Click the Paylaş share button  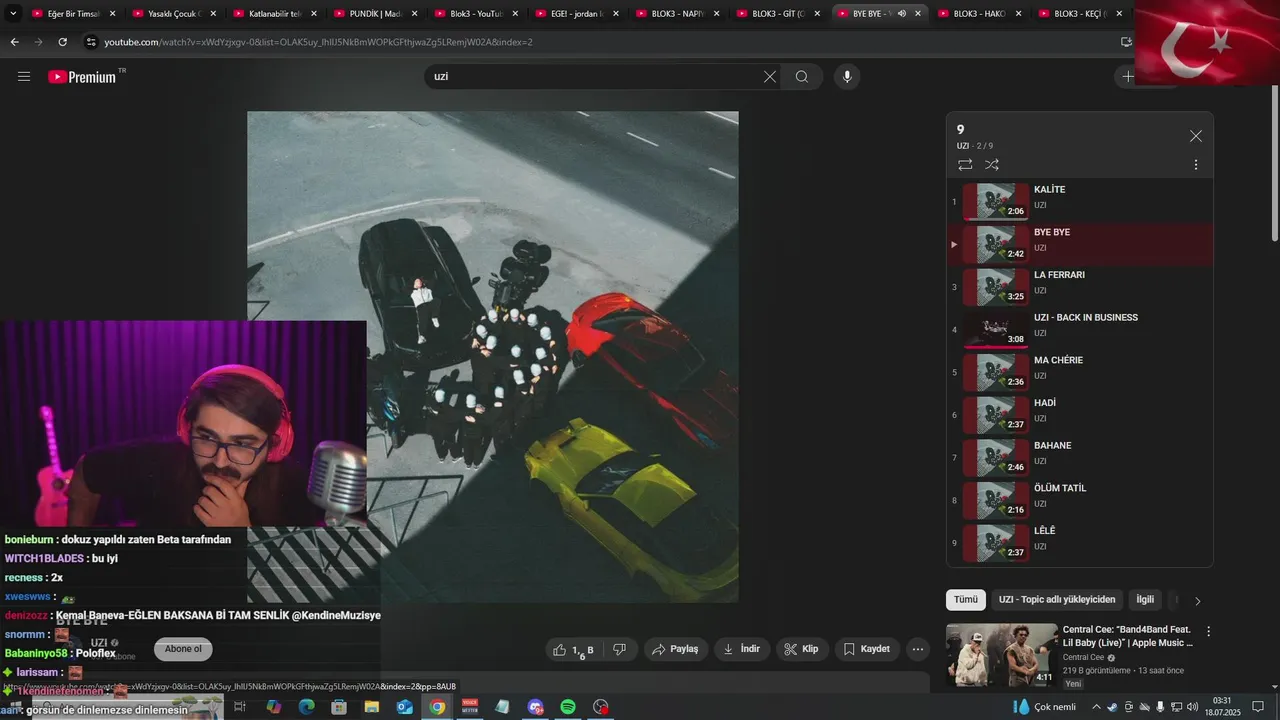click(675, 649)
